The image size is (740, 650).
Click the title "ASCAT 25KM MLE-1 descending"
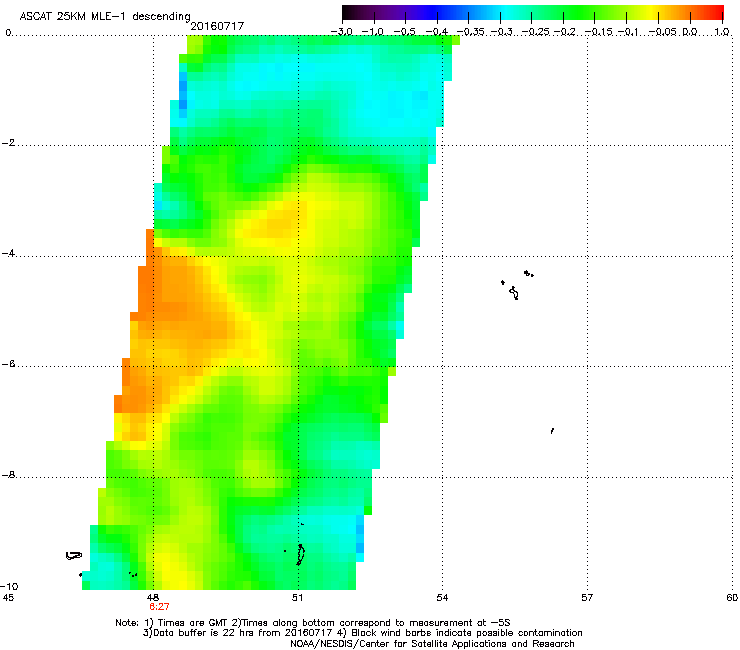(x=105, y=16)
